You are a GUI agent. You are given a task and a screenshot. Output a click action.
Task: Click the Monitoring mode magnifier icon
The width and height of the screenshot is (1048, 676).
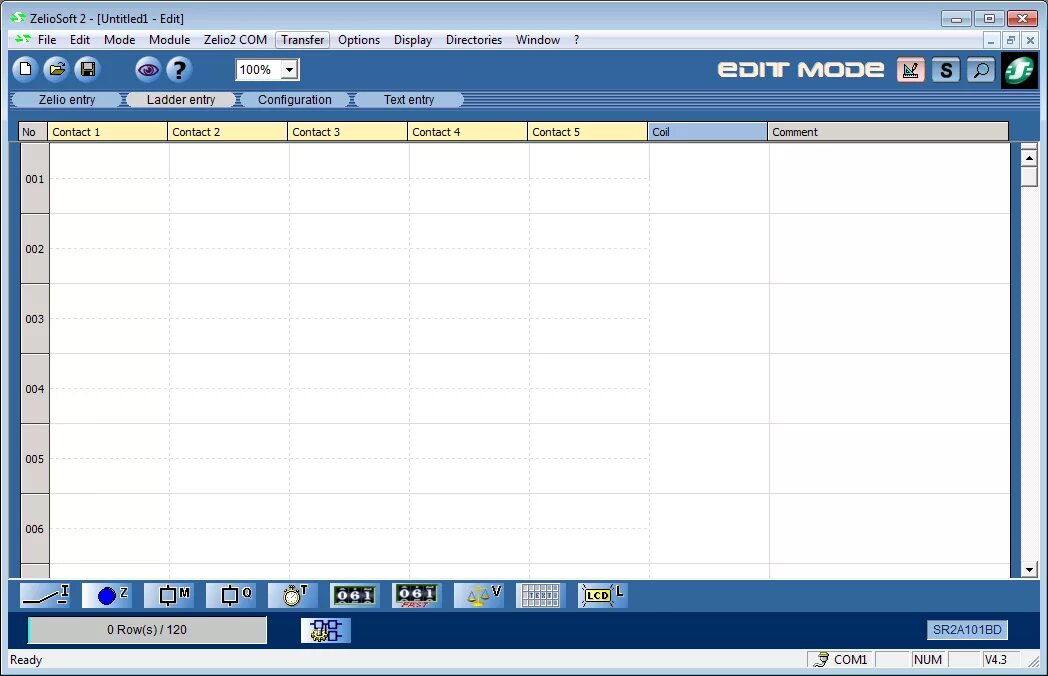click(x=981, y=70)
